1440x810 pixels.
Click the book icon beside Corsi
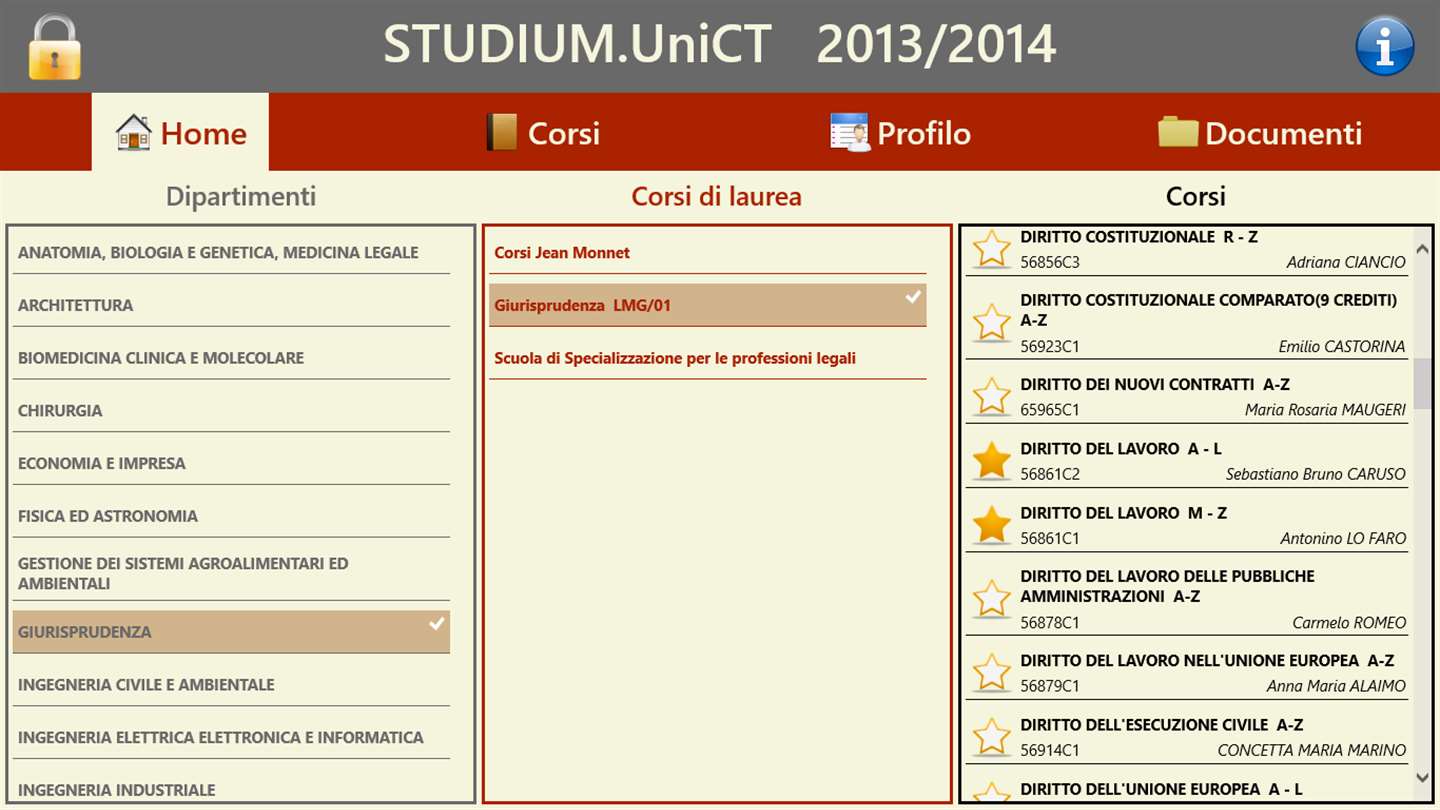coord(501,133)
